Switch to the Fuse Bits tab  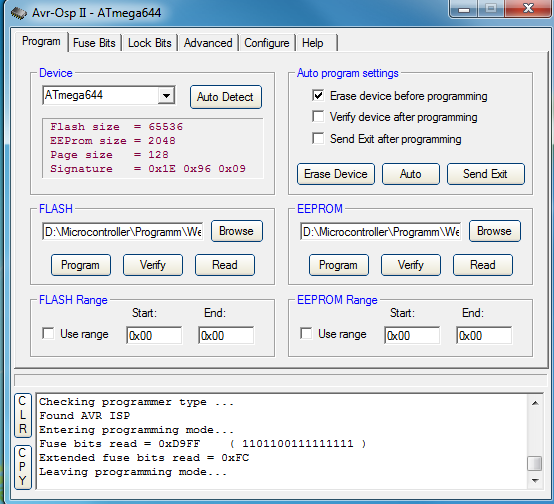pyautogui.click(x=94, y=43)
